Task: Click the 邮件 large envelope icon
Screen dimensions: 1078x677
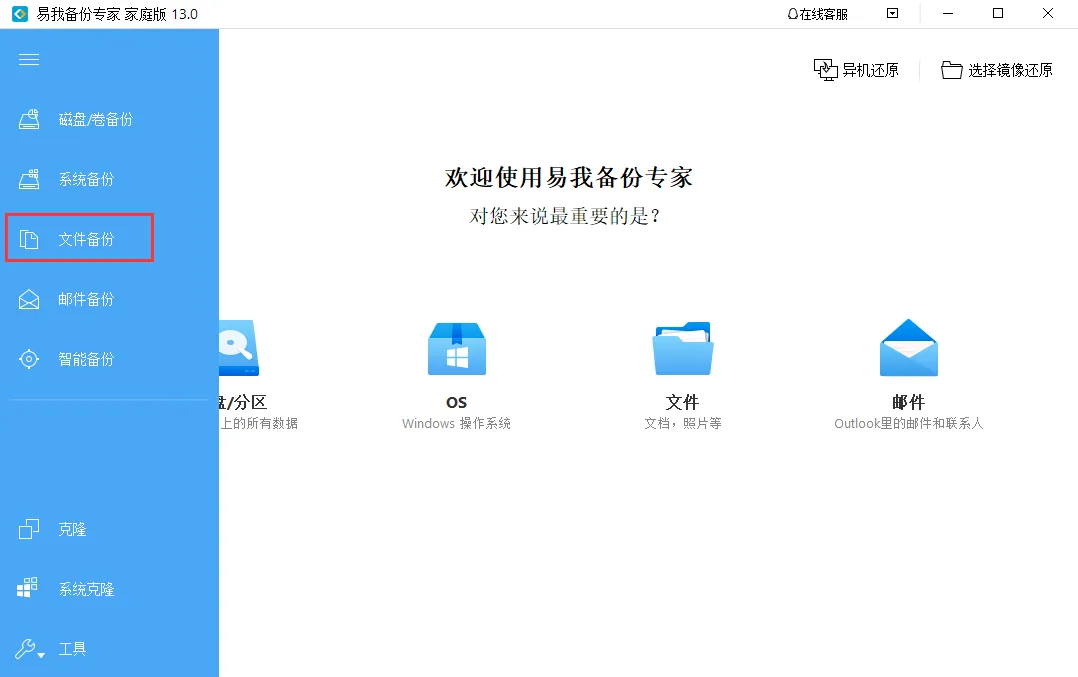Action: coord(908,349)
